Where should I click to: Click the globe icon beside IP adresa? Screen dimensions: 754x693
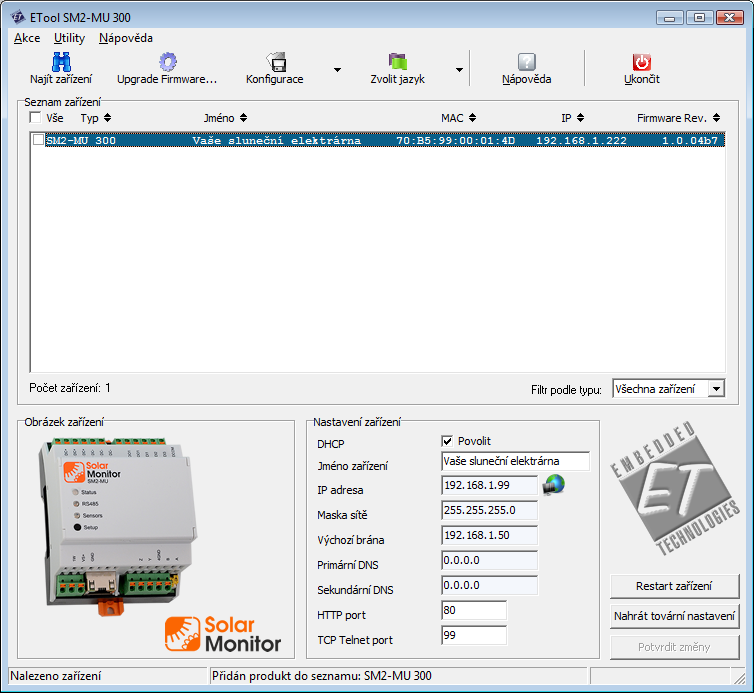[x=554, y=486]
